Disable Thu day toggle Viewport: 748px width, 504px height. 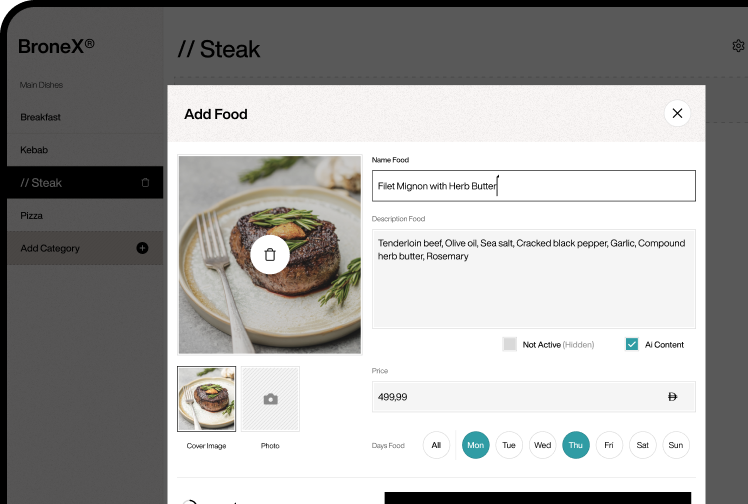[x=576, y=445]
